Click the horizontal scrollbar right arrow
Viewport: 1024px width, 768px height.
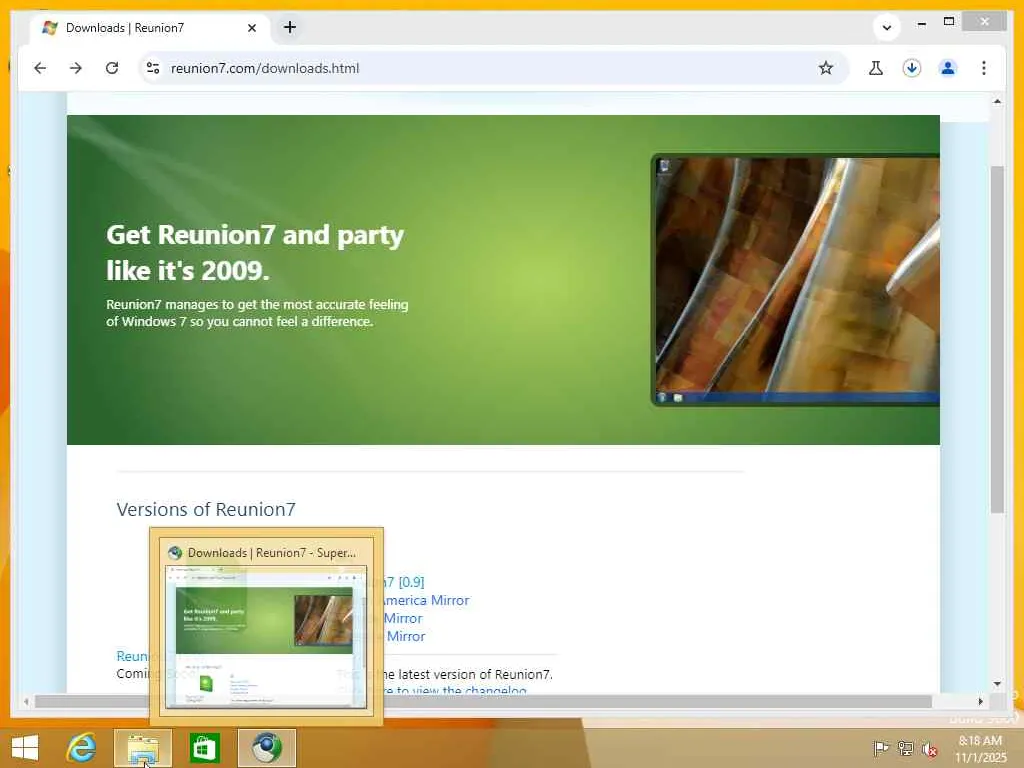click(980, 701)
